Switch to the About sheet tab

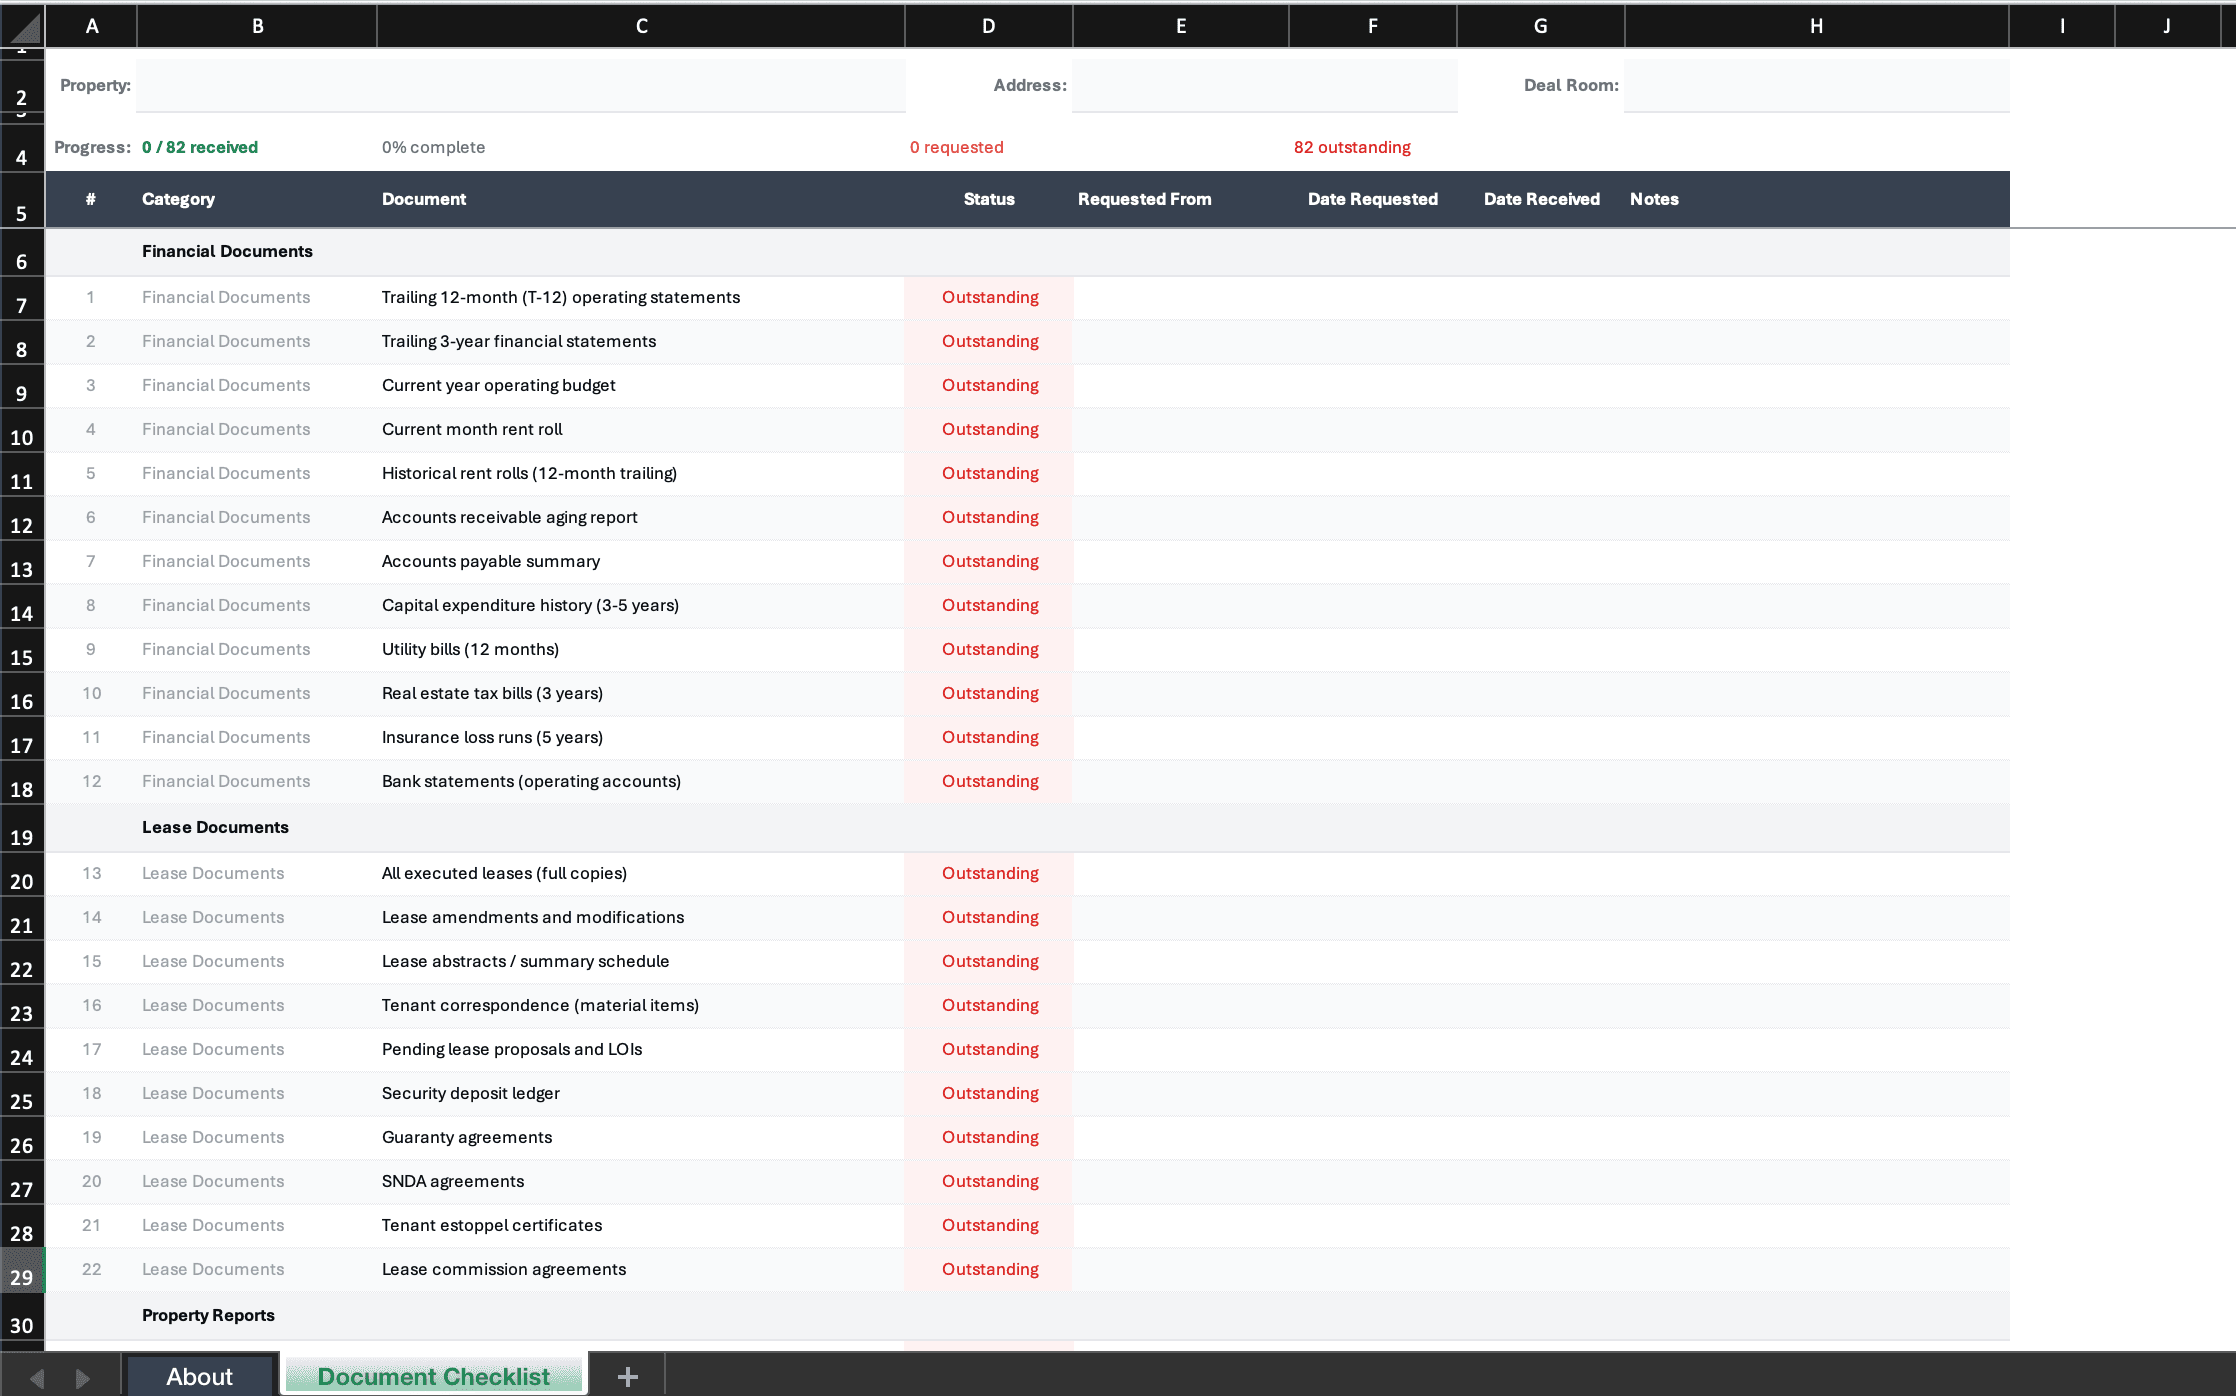point(199,1376)
